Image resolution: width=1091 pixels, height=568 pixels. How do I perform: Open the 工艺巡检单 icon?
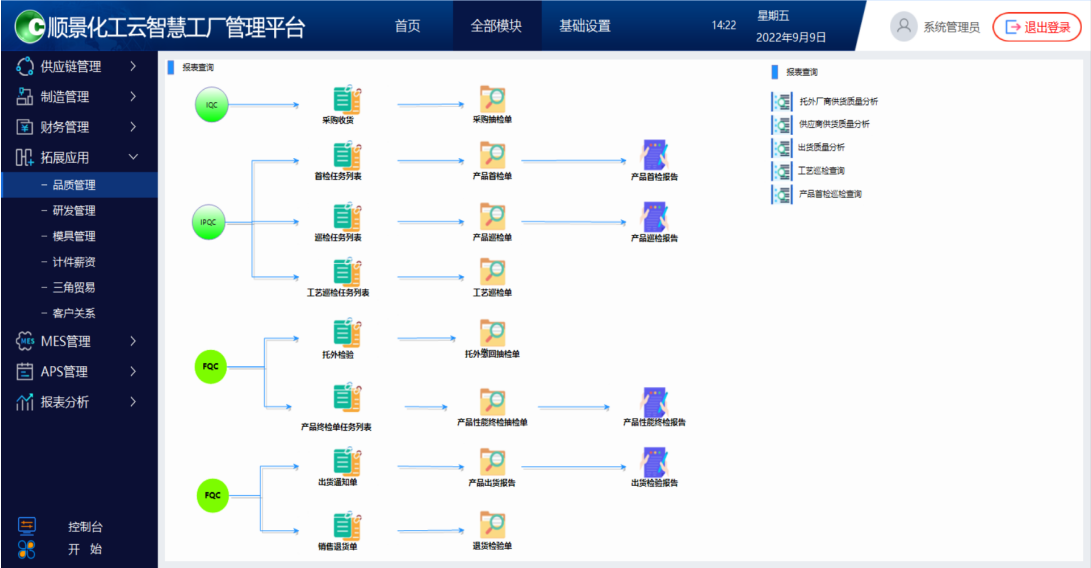click(x=492, y=272)
